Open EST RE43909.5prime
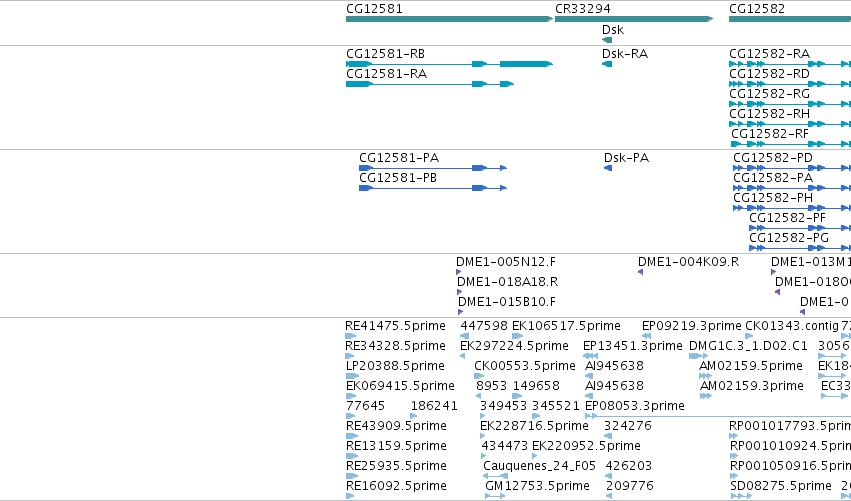Screen dimensions: 851x501 click(396, 426)
